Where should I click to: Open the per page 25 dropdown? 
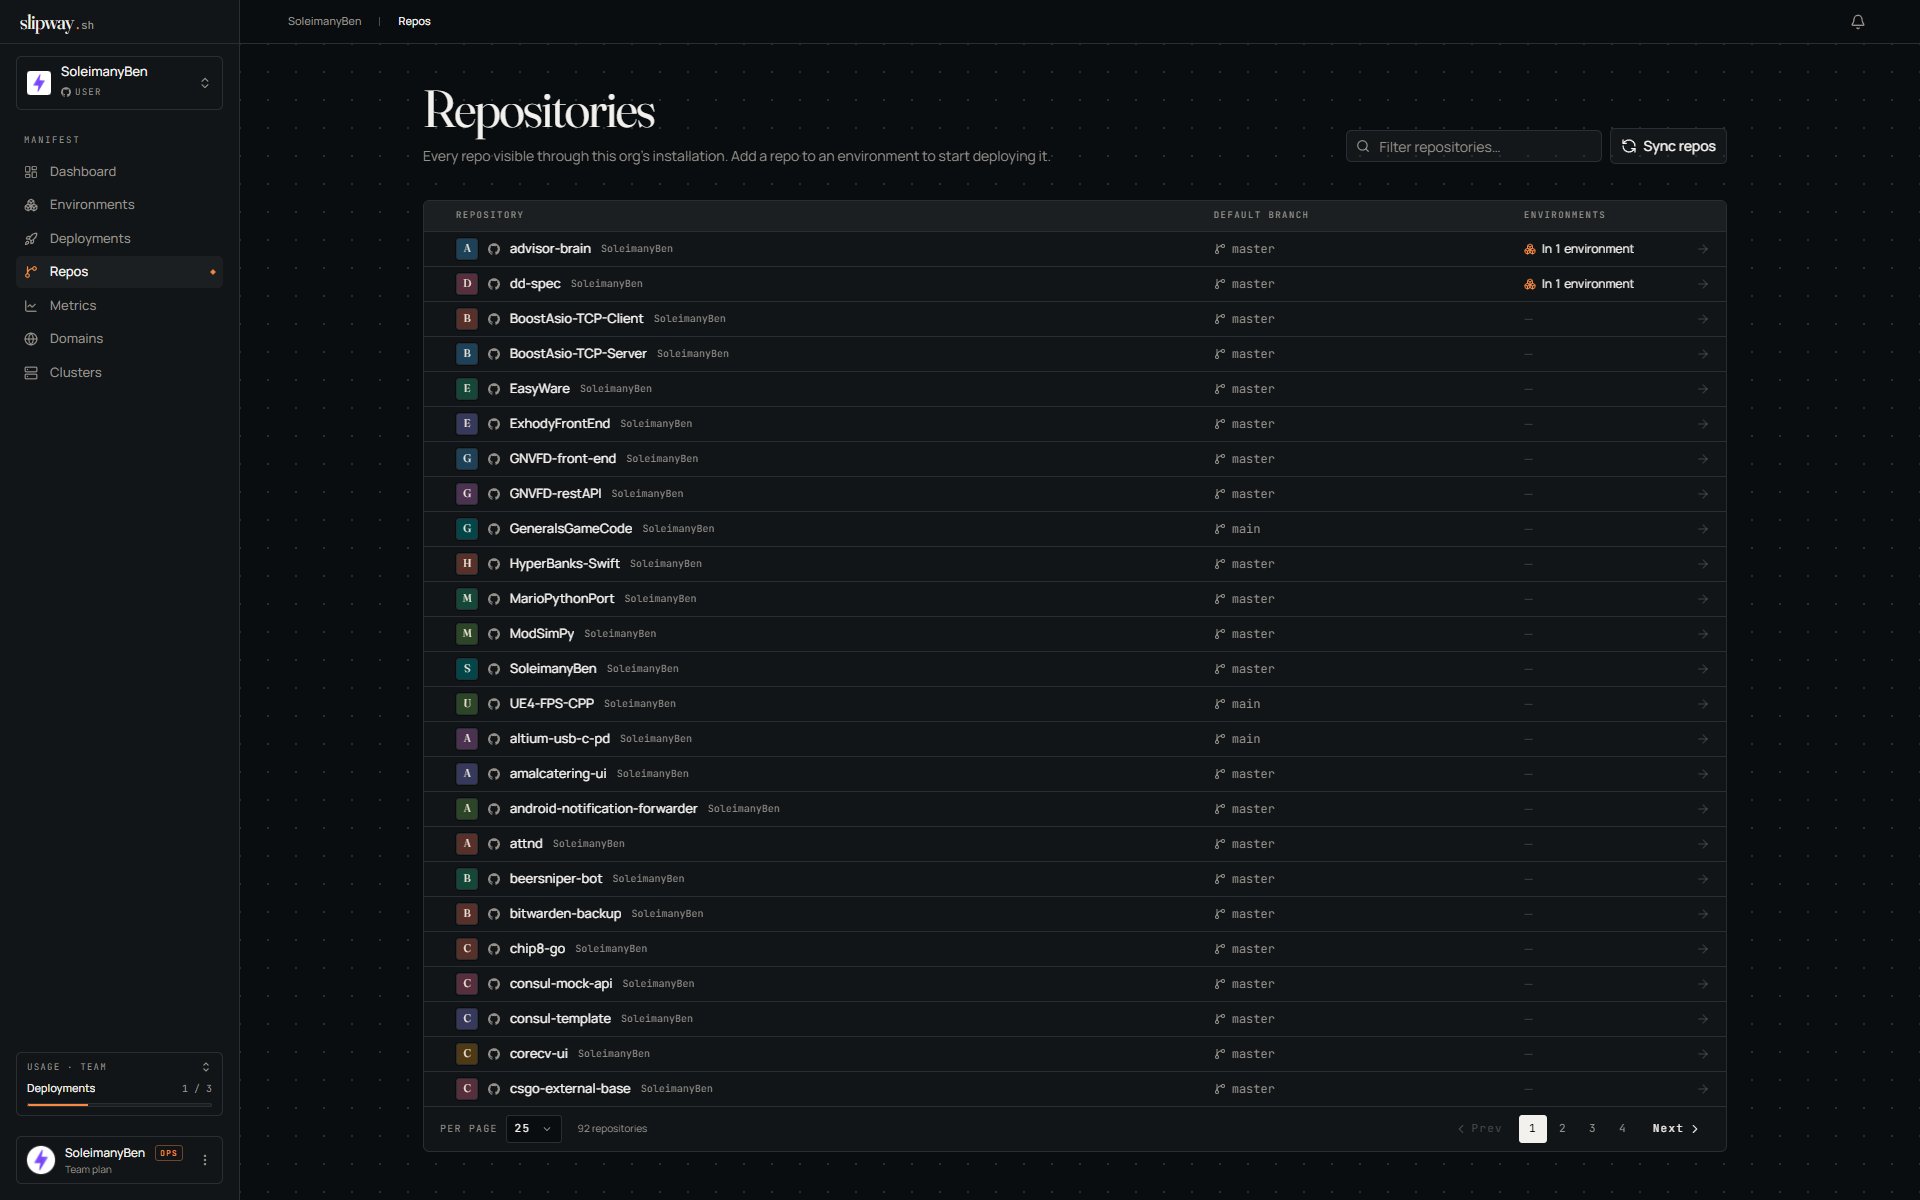pyautogui.click(x=534, y=1128)
